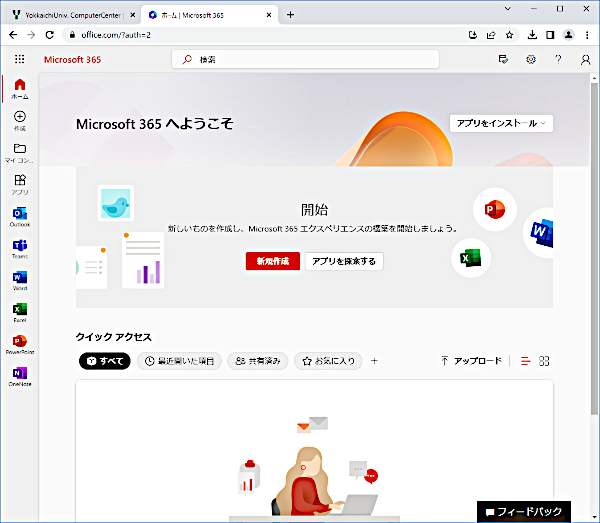Viewport: 600px width, 523px height.
Task: Open a new browser tab
Action: [290, 15]
